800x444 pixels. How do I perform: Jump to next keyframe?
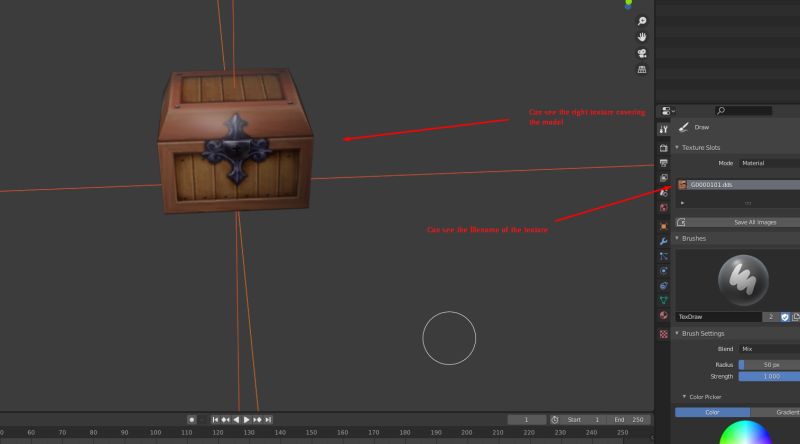coord(257,420)
